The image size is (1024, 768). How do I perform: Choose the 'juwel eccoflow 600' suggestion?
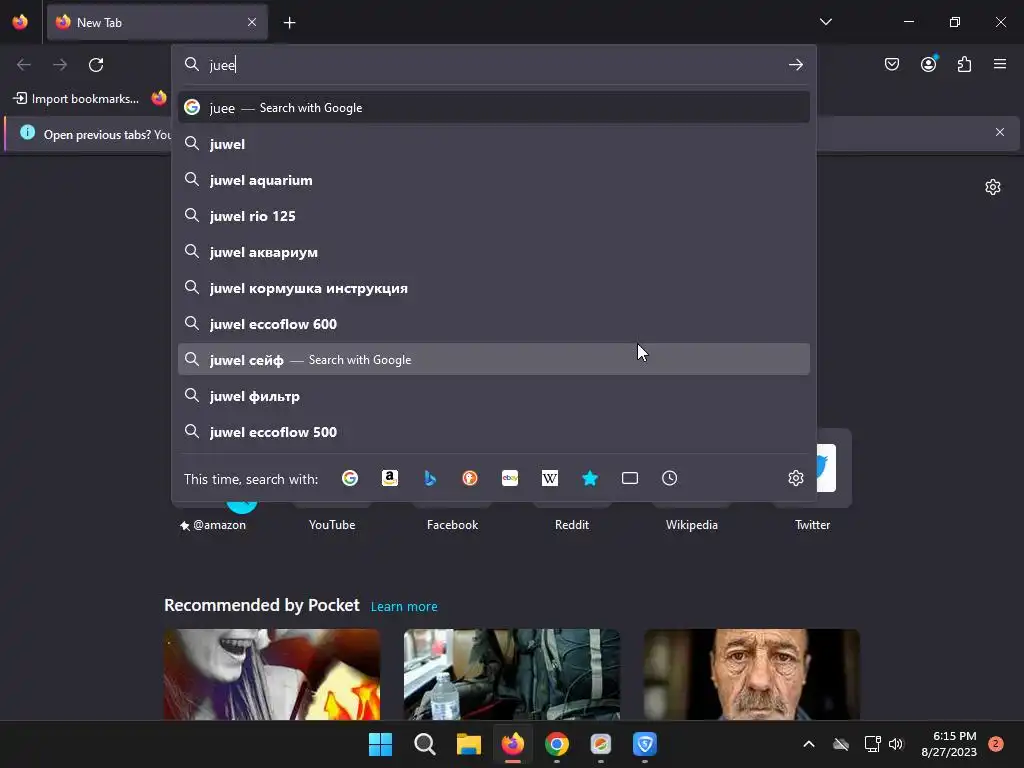click(494, 323)
